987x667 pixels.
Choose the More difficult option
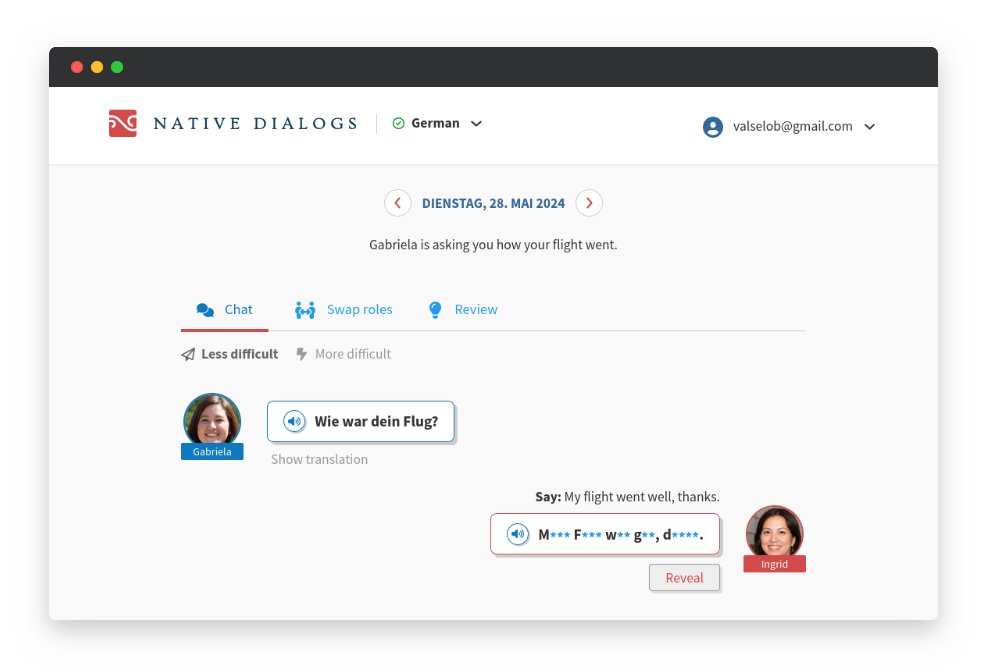tap(344, 354)
